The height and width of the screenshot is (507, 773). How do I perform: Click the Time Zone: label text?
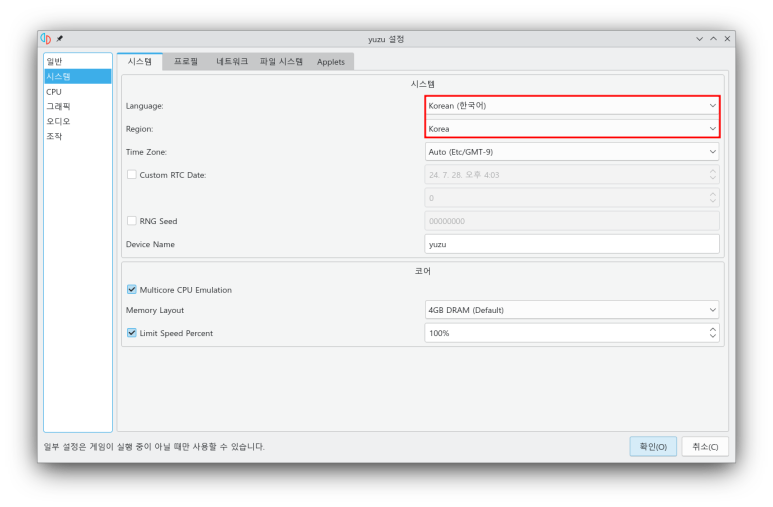point(146,152)
